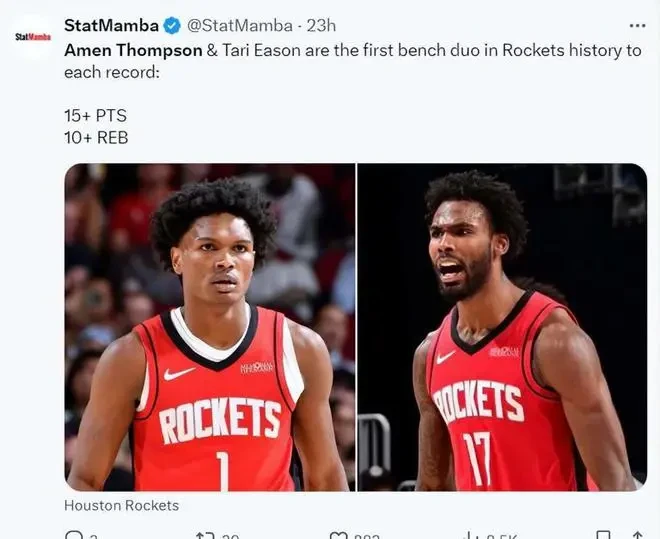Open the 23h timestamp permalink
This screenshot has width=660, height=539.
click(x=321, y=26)
